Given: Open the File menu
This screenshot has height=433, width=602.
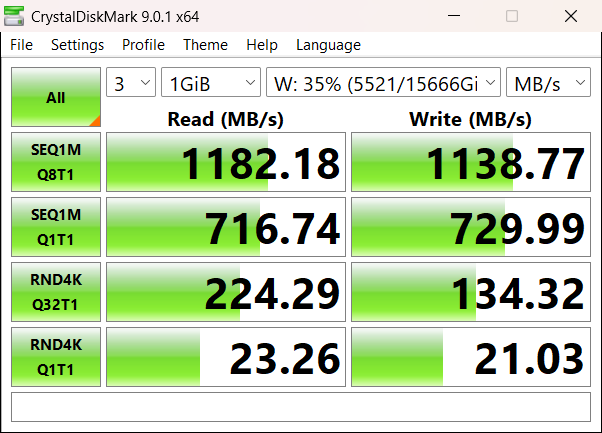Looking at the screenshot, I should (21, 45).
